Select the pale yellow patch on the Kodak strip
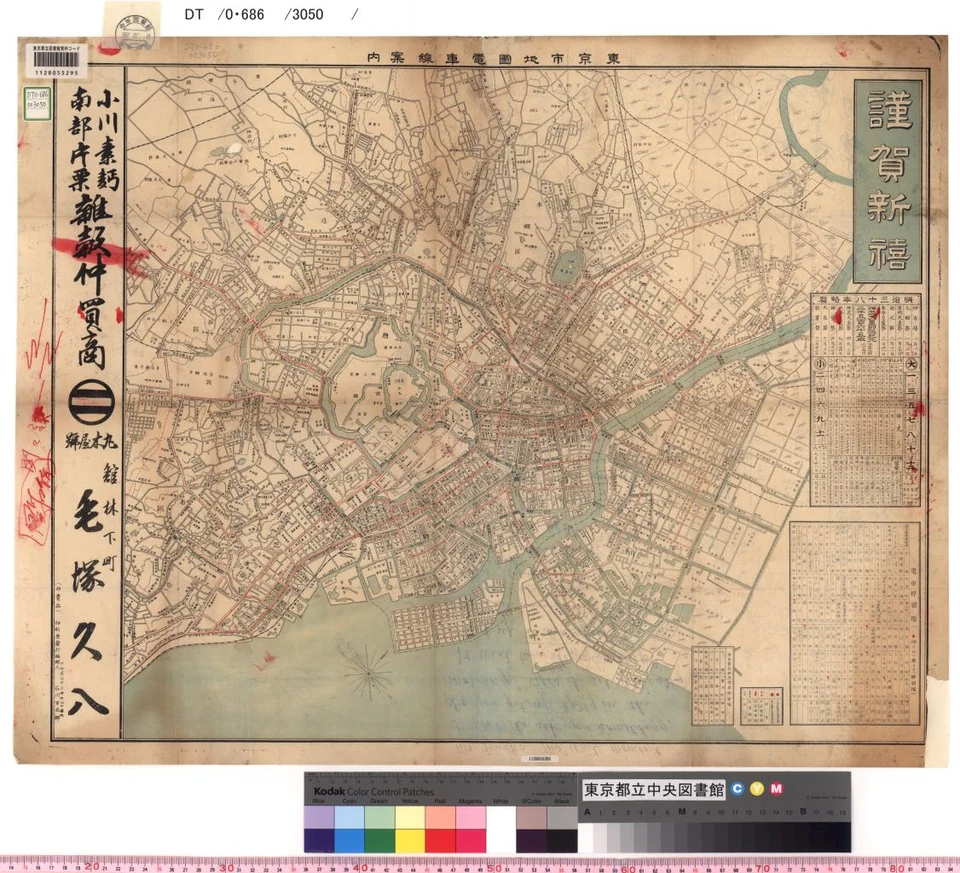 (410, 817)
